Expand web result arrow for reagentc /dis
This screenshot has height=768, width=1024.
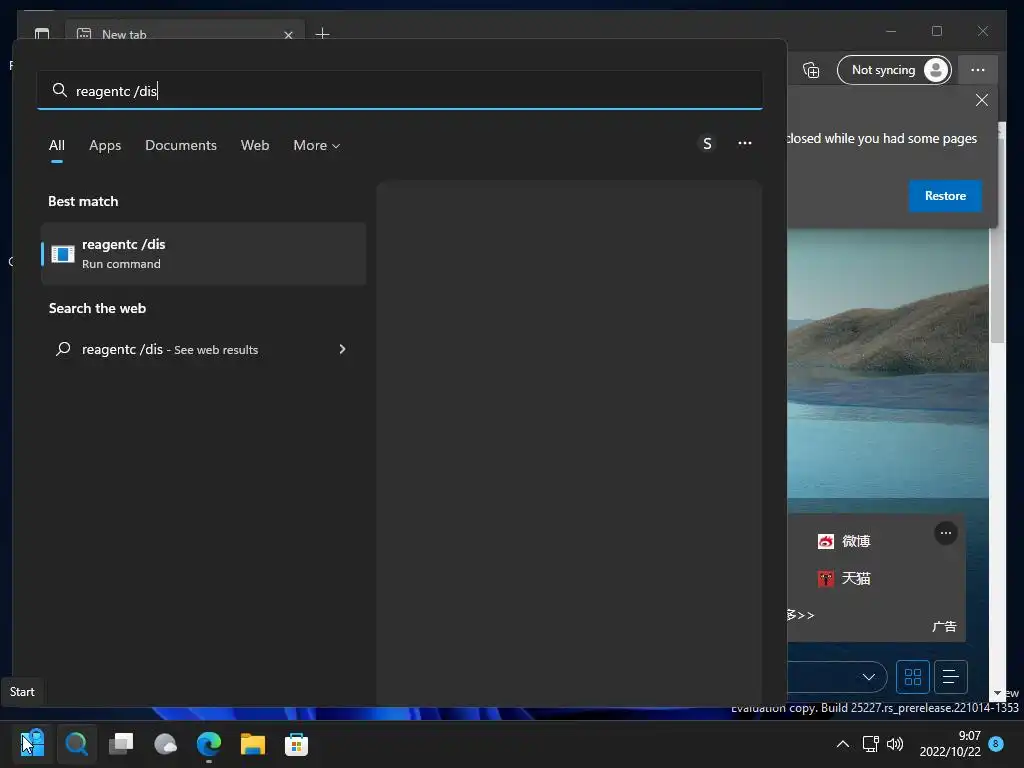tap(342, 349)
